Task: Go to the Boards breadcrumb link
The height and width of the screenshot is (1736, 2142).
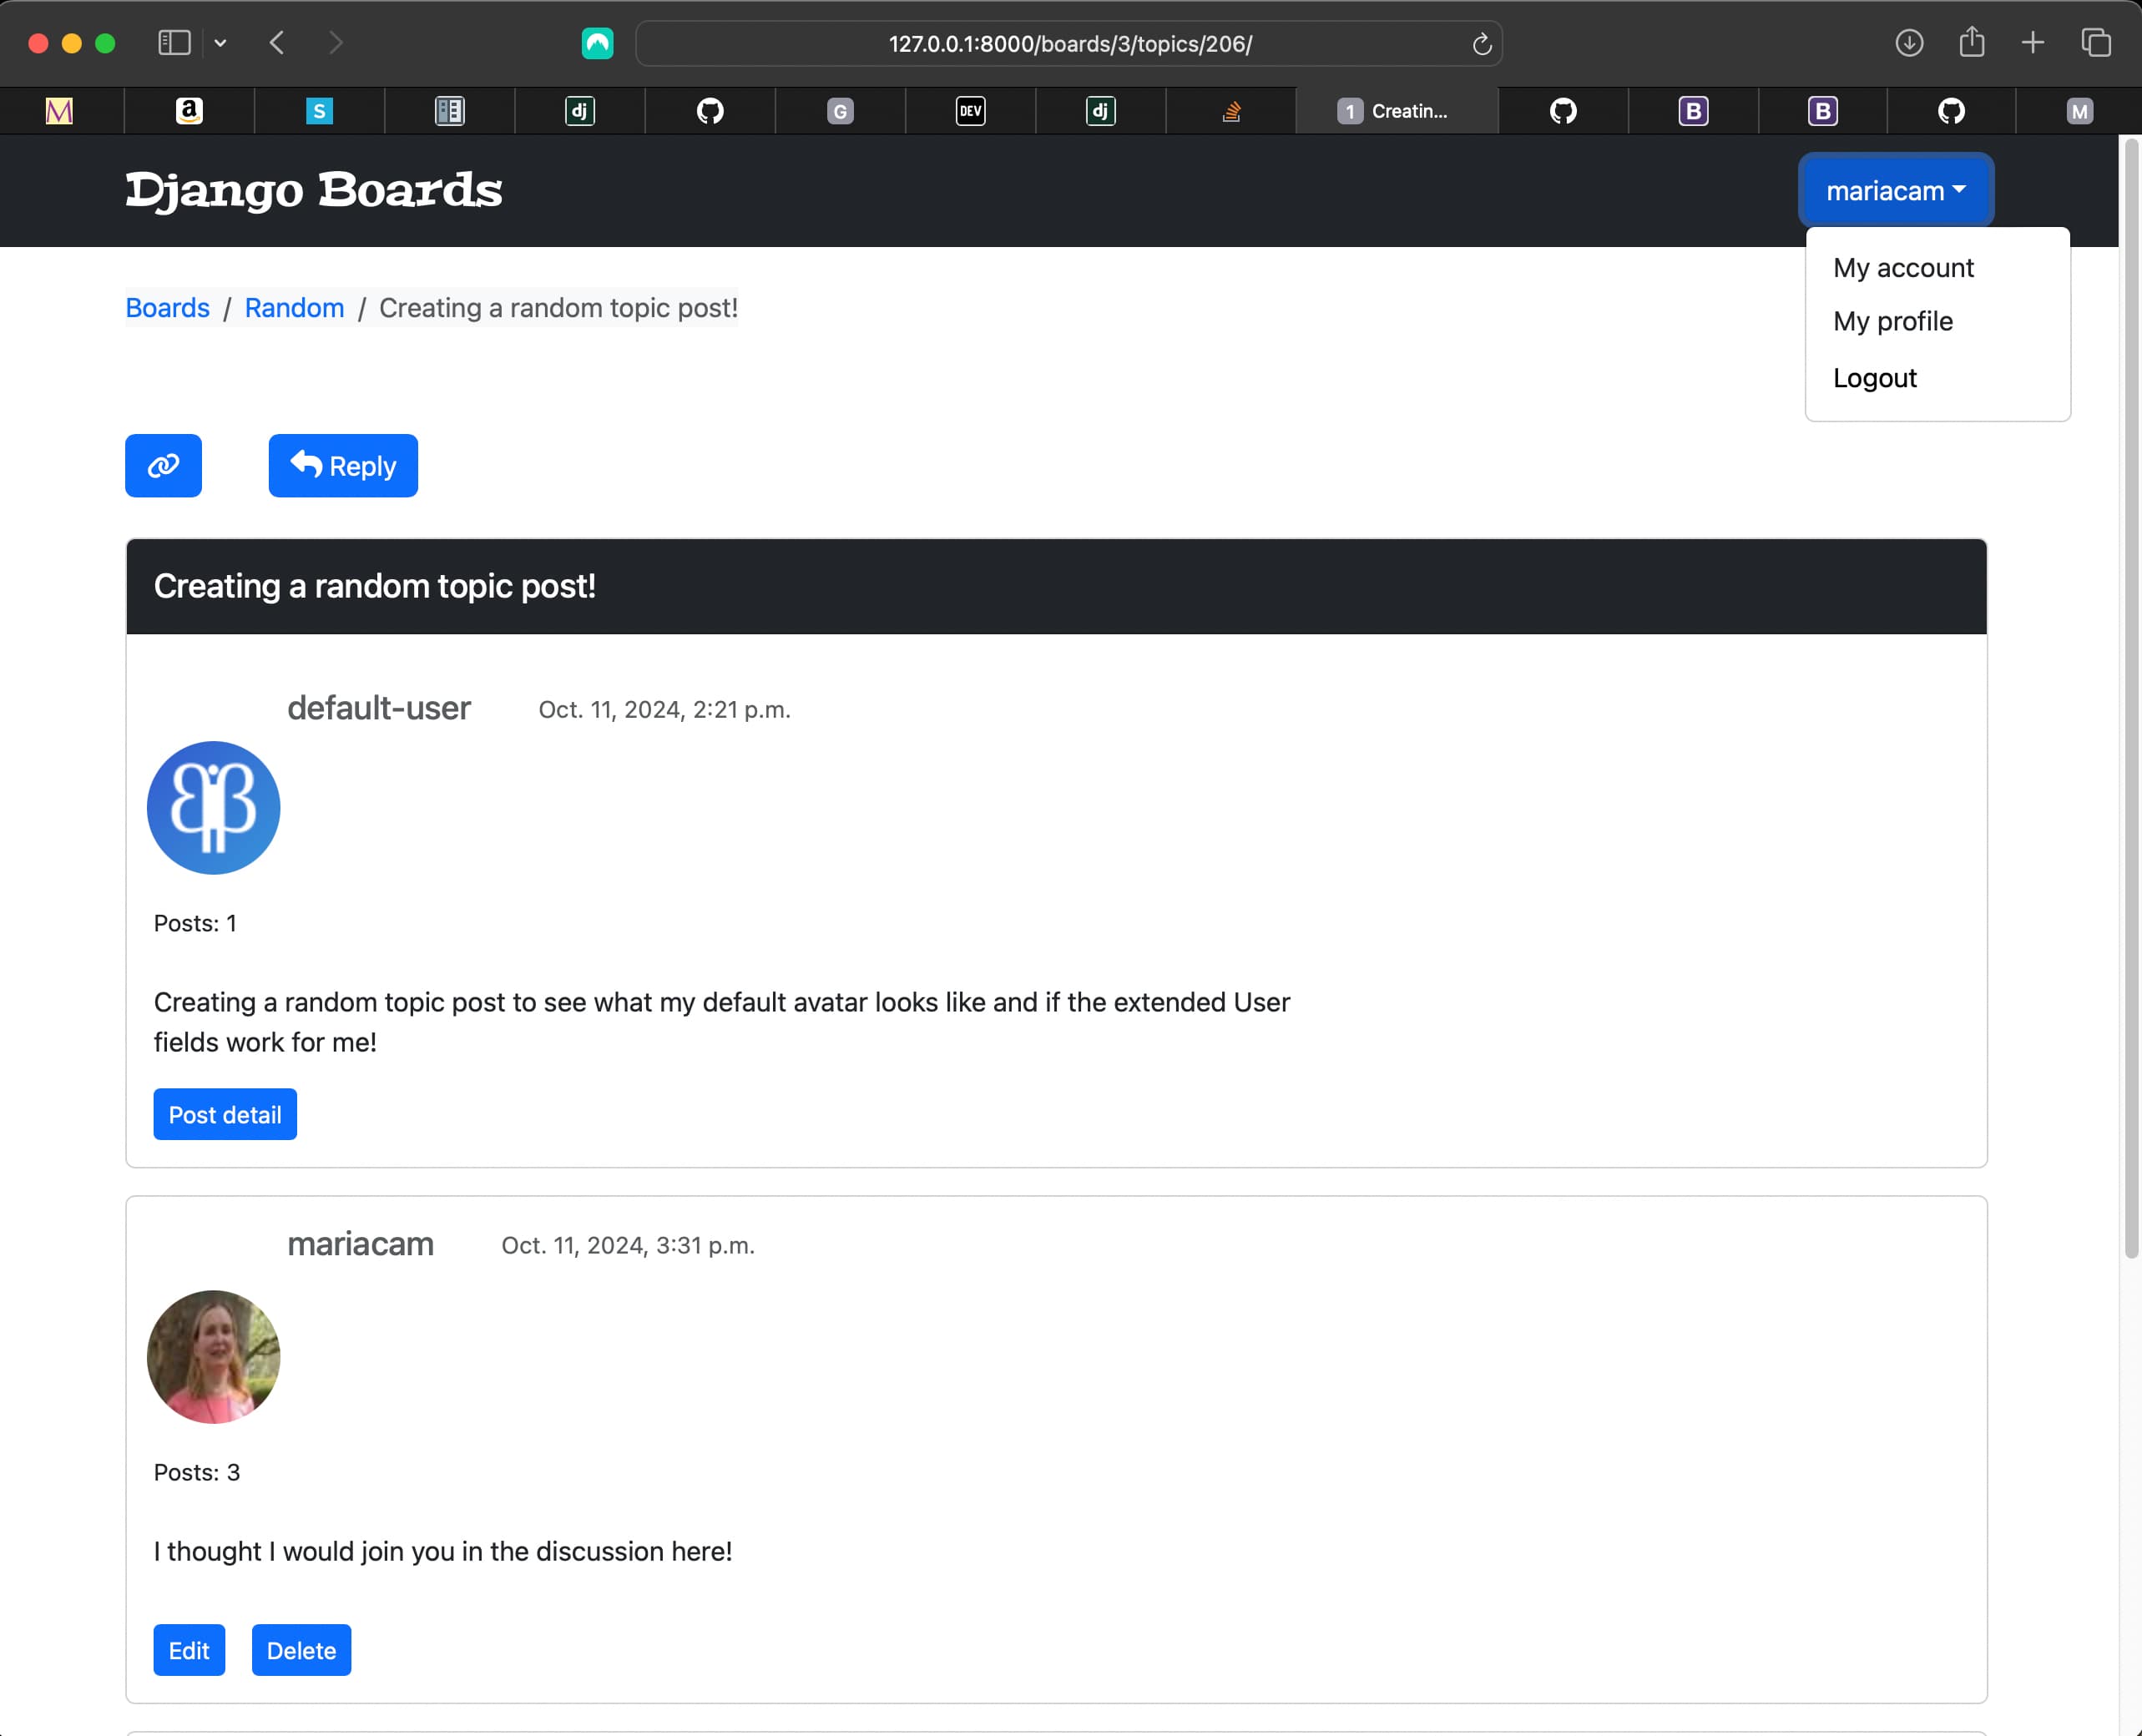Action: tap(167, 308)
